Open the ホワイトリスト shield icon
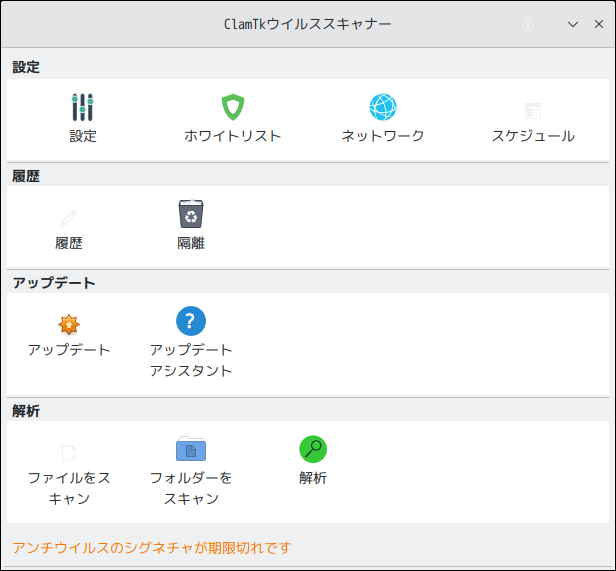 tap(233, 107)
